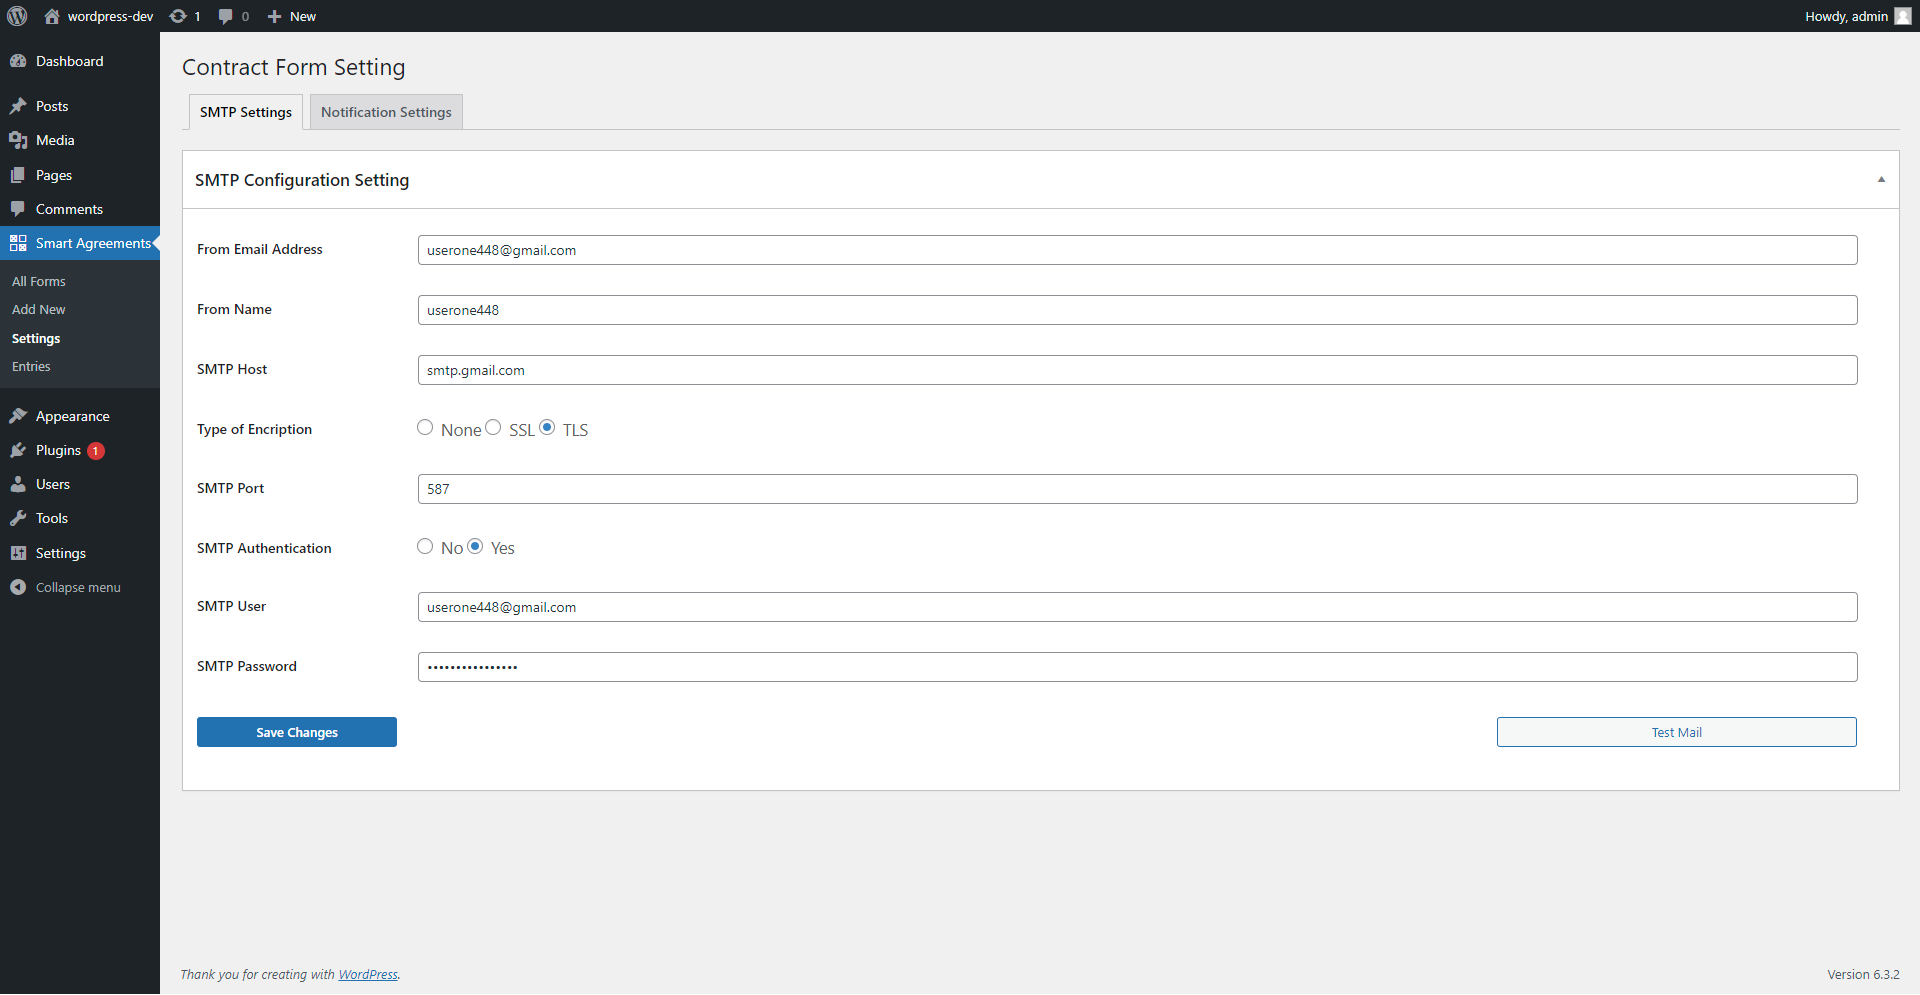Screen dimensions: 1920x995
Task: Open the updates icon in admin bar
Action: coord(178,16)
